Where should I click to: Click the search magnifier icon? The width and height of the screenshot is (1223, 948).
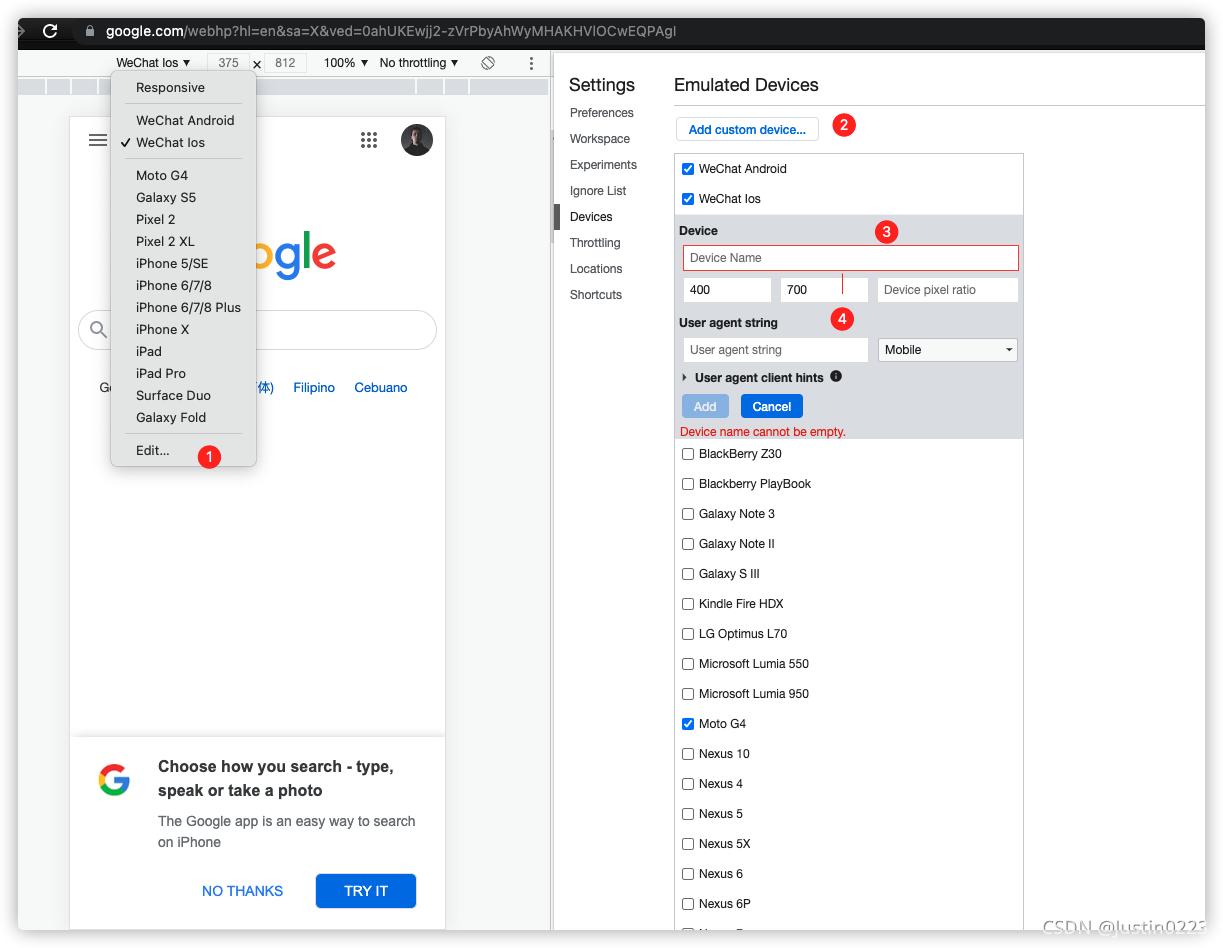[x=98, y=329]
